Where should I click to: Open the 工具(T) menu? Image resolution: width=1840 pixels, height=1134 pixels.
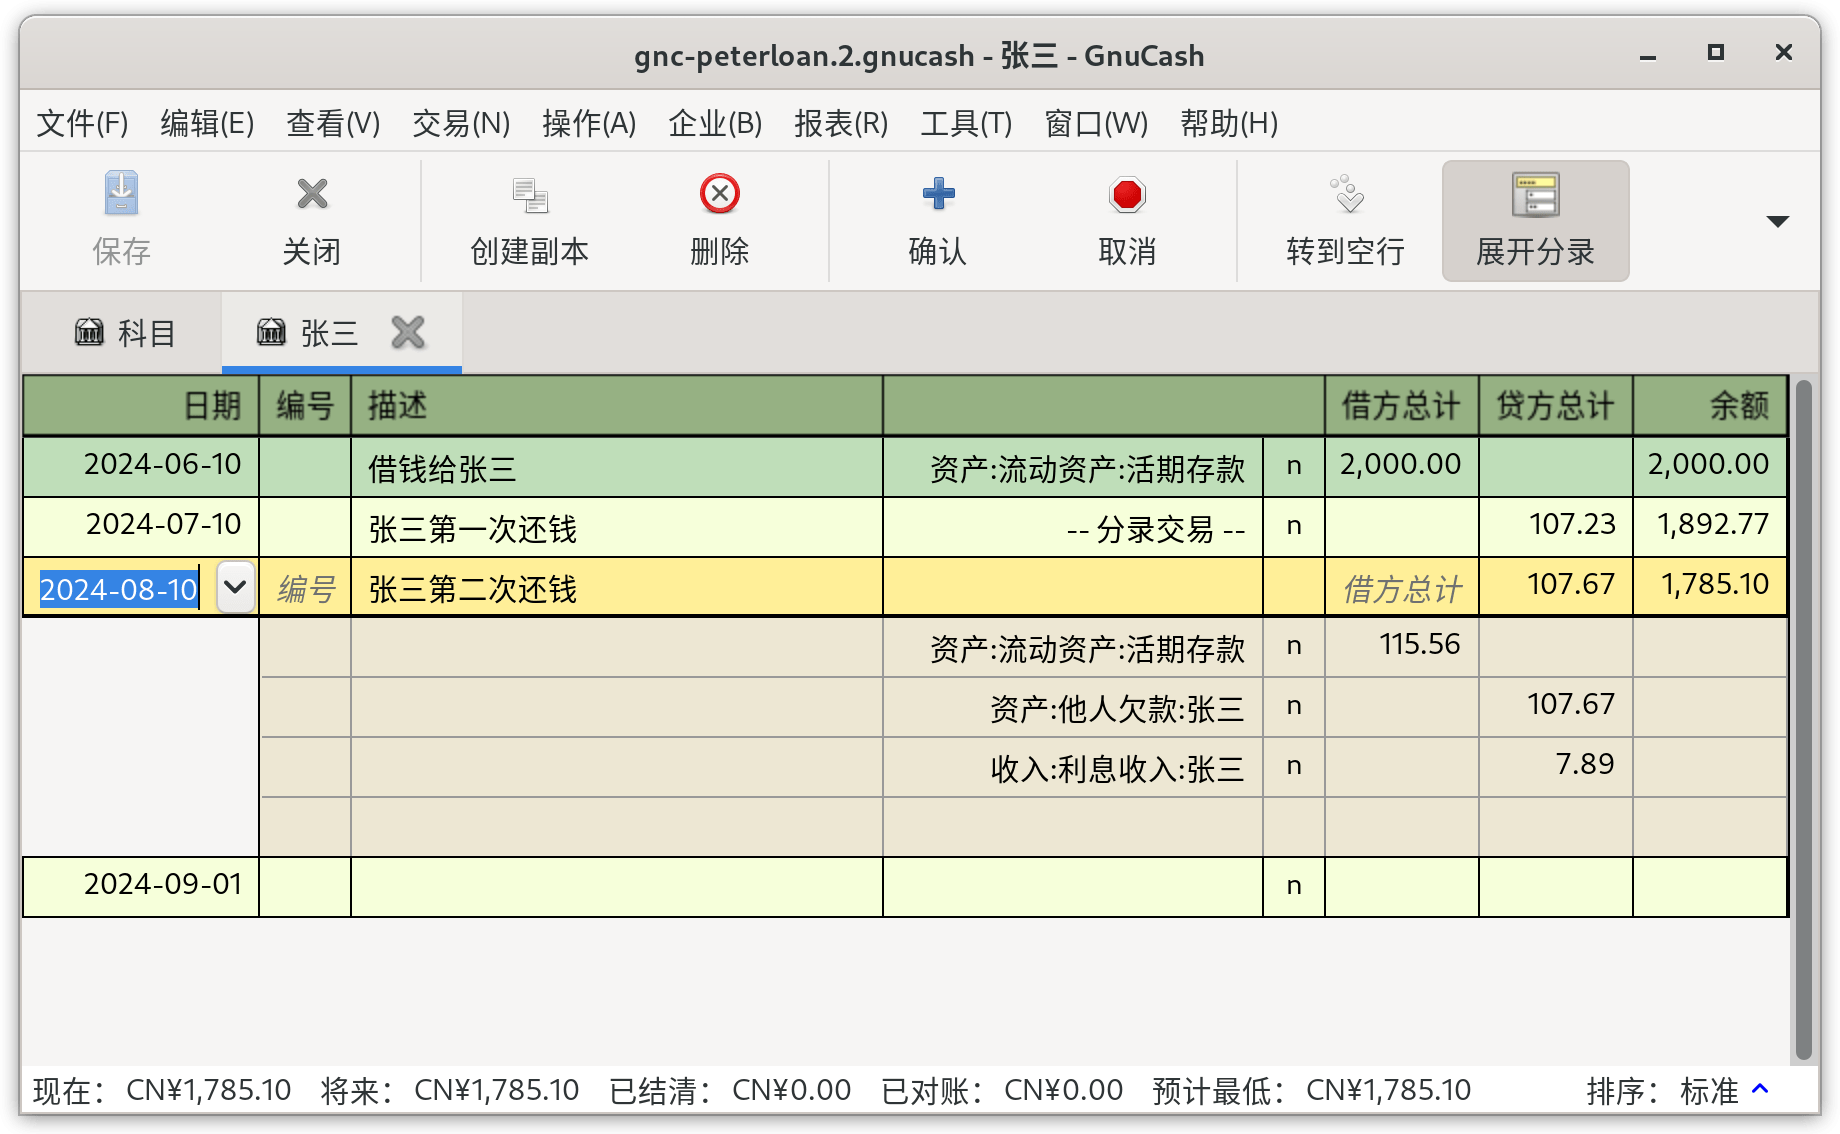[966, 123]
